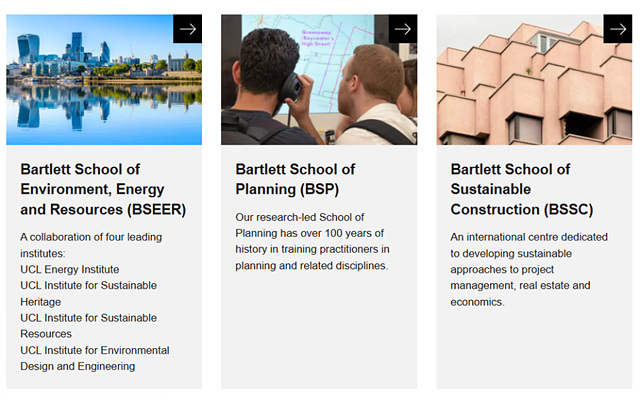The image size is (640, 400).
Task: Click 'A collaboration of four leading institutes' text
Action: point(90,245)
